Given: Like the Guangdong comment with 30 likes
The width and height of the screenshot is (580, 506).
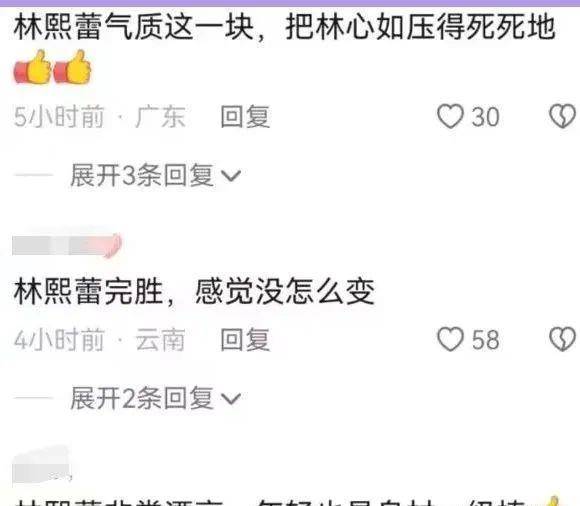Looking at the screenshot, I should (450, 117).
